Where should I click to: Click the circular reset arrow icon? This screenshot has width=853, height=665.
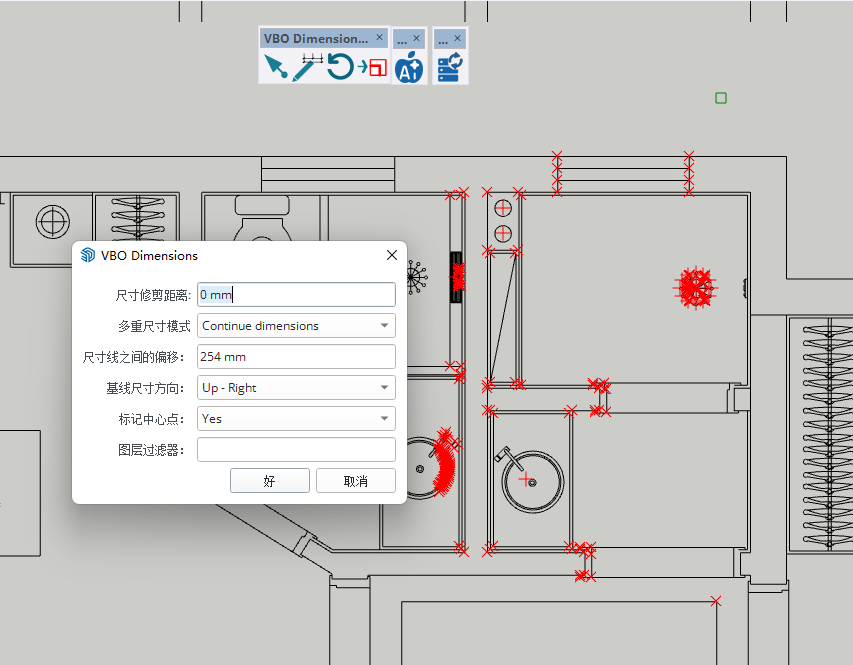(340, 68)
